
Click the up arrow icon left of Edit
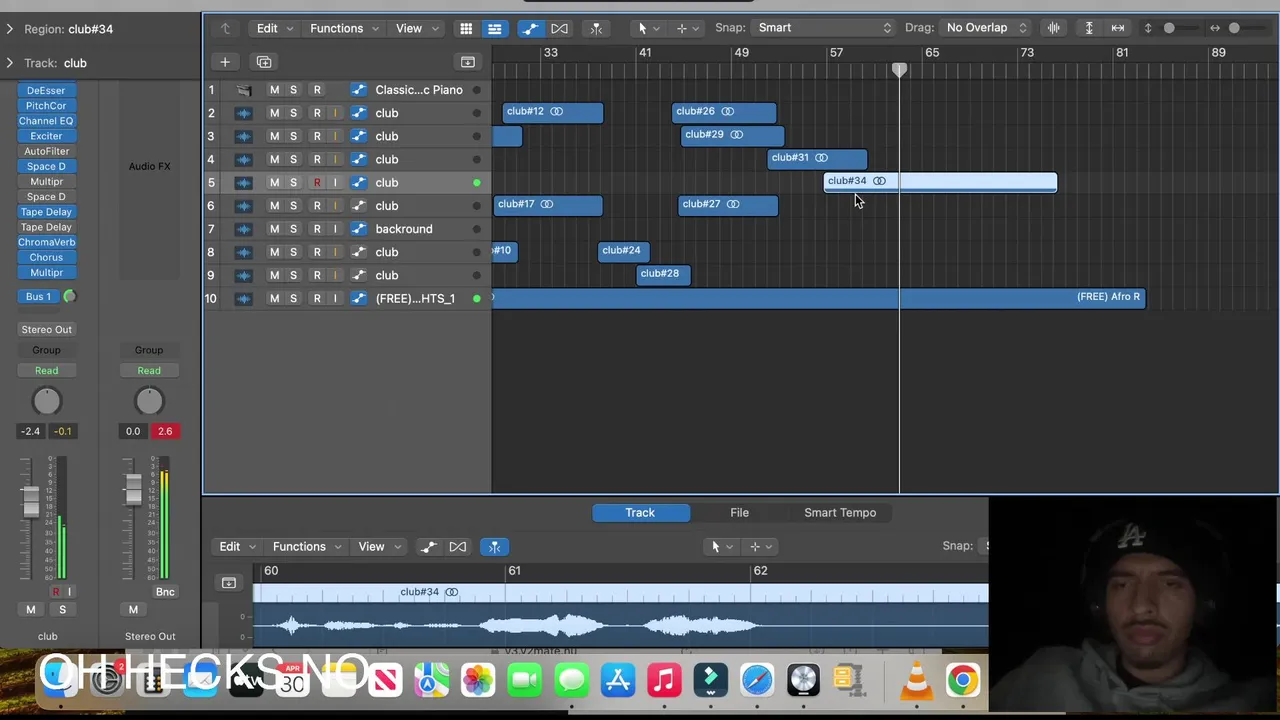point(225,28)
